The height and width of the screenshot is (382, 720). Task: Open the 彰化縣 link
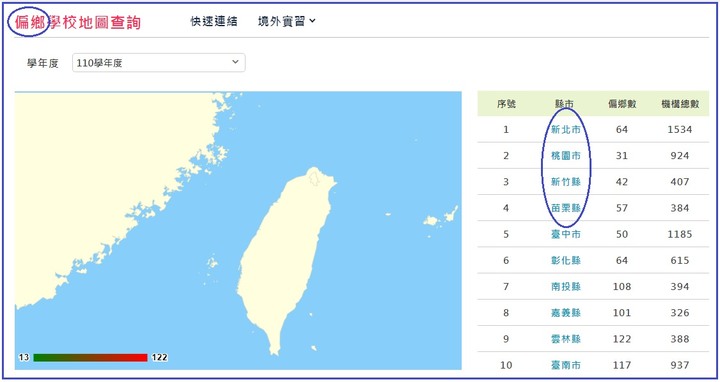click(566, 260)
